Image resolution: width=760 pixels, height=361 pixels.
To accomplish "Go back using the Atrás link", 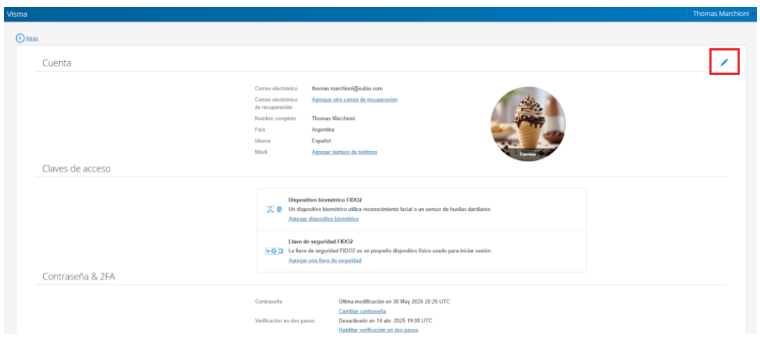I will pyautogui.click(x=32, y=38).
